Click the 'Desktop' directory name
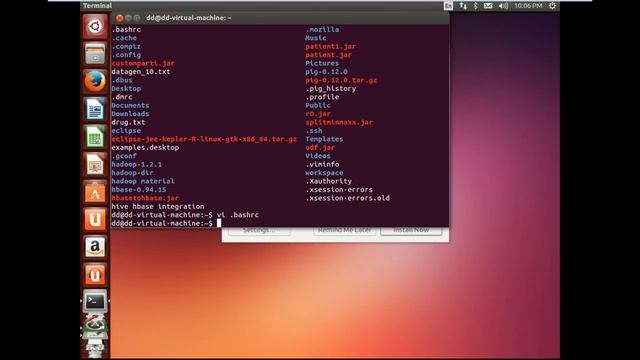This screenshot has height=360, width=640. (x=126, y=89)
